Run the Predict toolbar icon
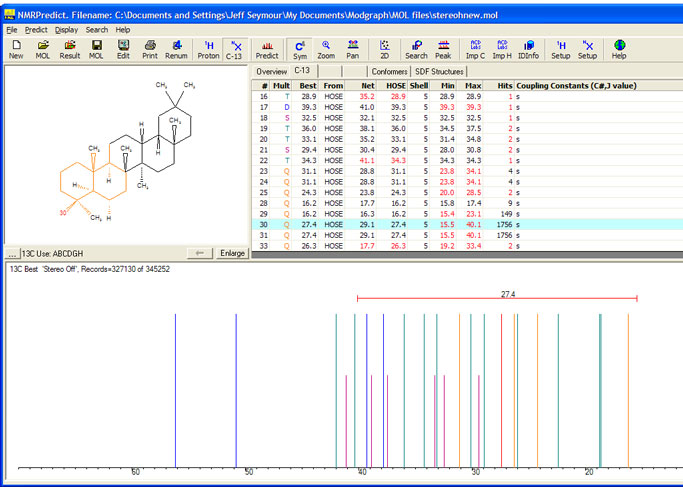 pos(267,49)
